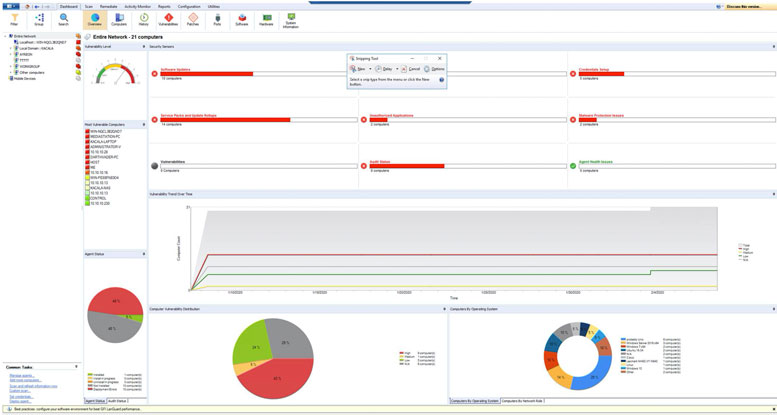
Task: Click the Search magnifier icon
Action: [63, 19]
